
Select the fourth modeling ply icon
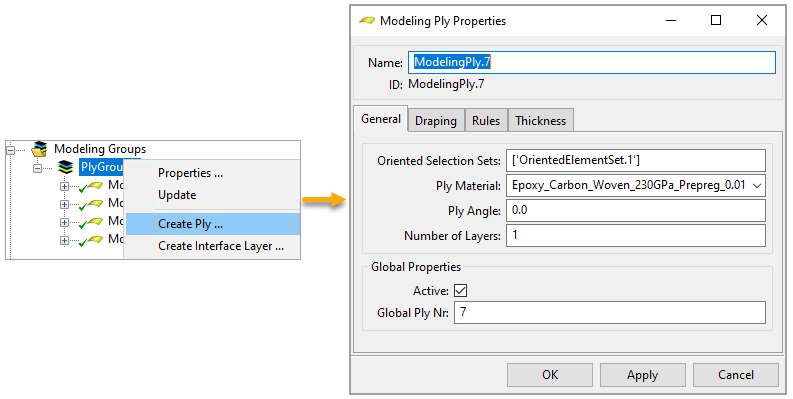click(91, 241)
